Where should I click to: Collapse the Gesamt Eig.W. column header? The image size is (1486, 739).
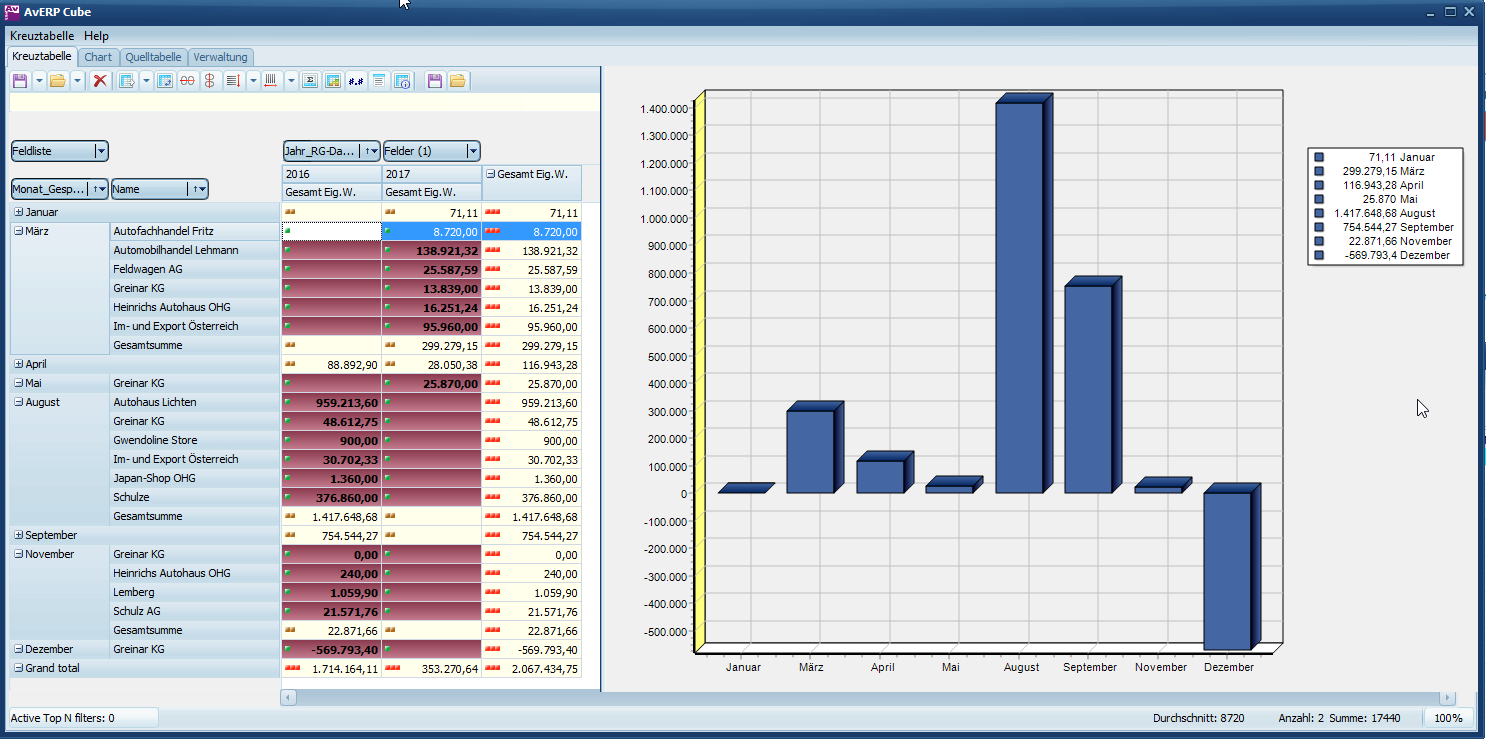(490, 174)
